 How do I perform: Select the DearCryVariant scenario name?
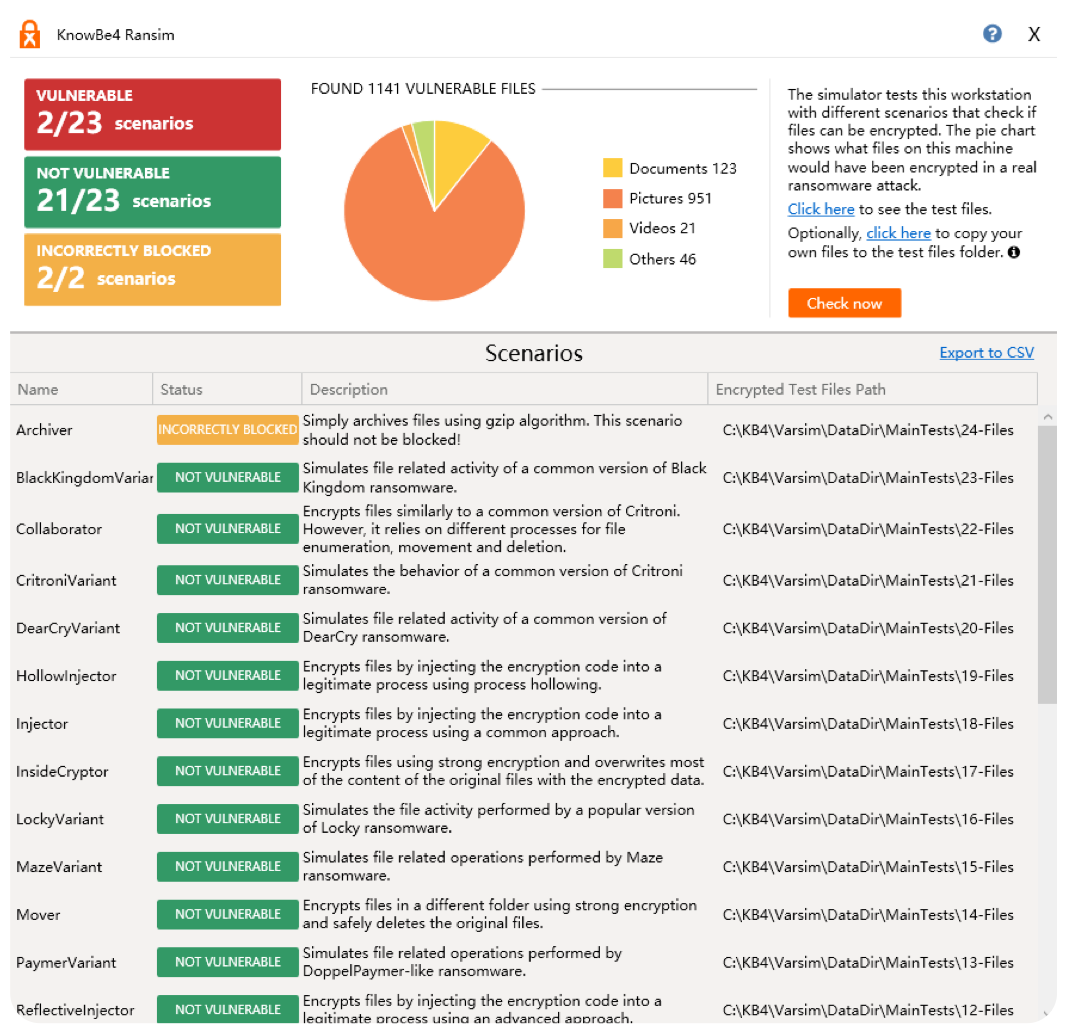pyautogui.click(x=68, y=628)
